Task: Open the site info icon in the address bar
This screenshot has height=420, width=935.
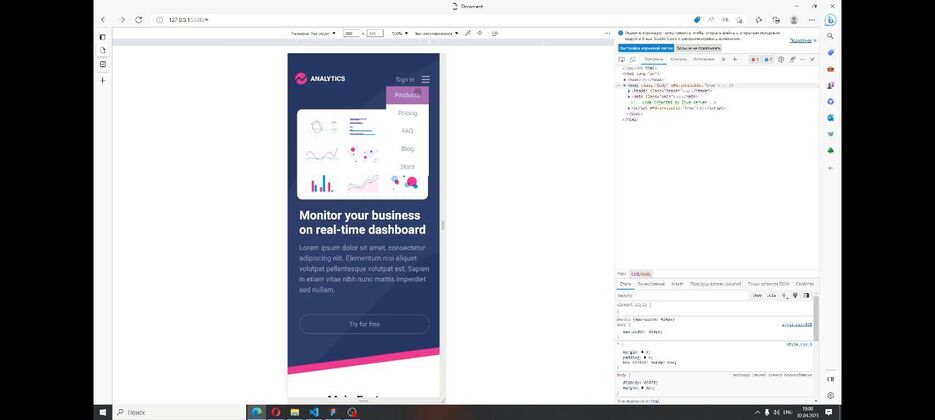Action: 159,20
